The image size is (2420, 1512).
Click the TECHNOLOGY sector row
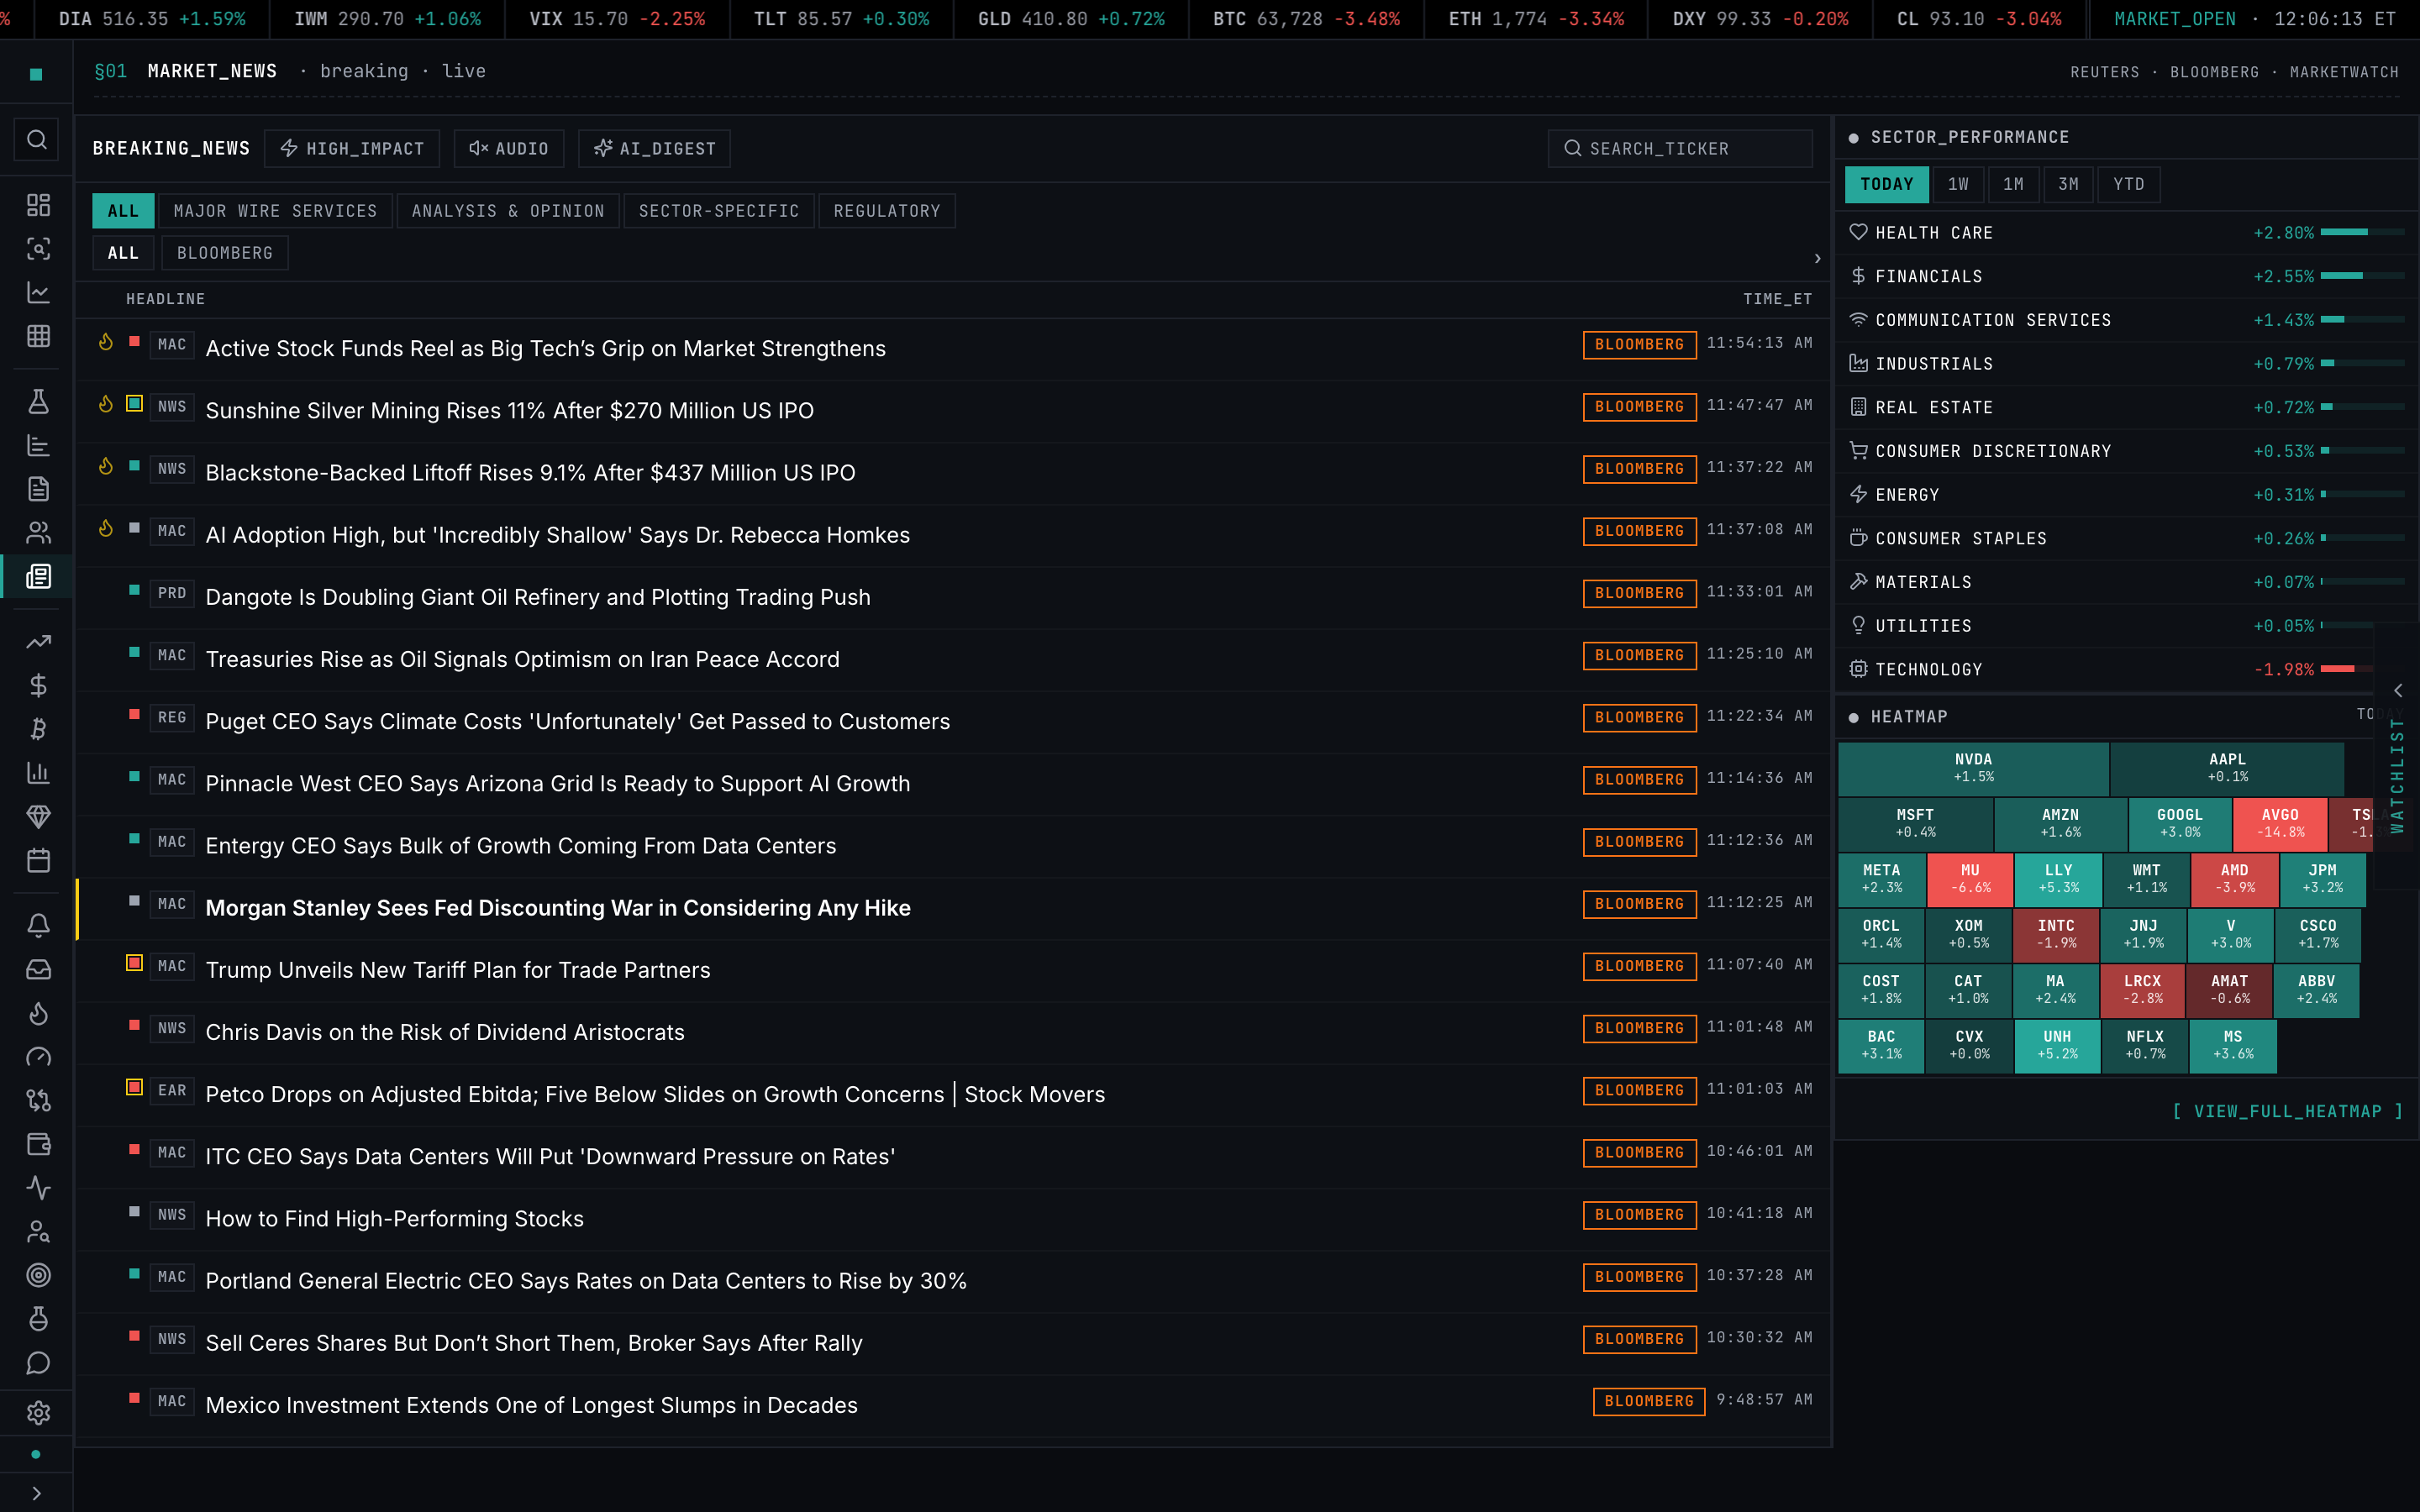point(2126,669)
